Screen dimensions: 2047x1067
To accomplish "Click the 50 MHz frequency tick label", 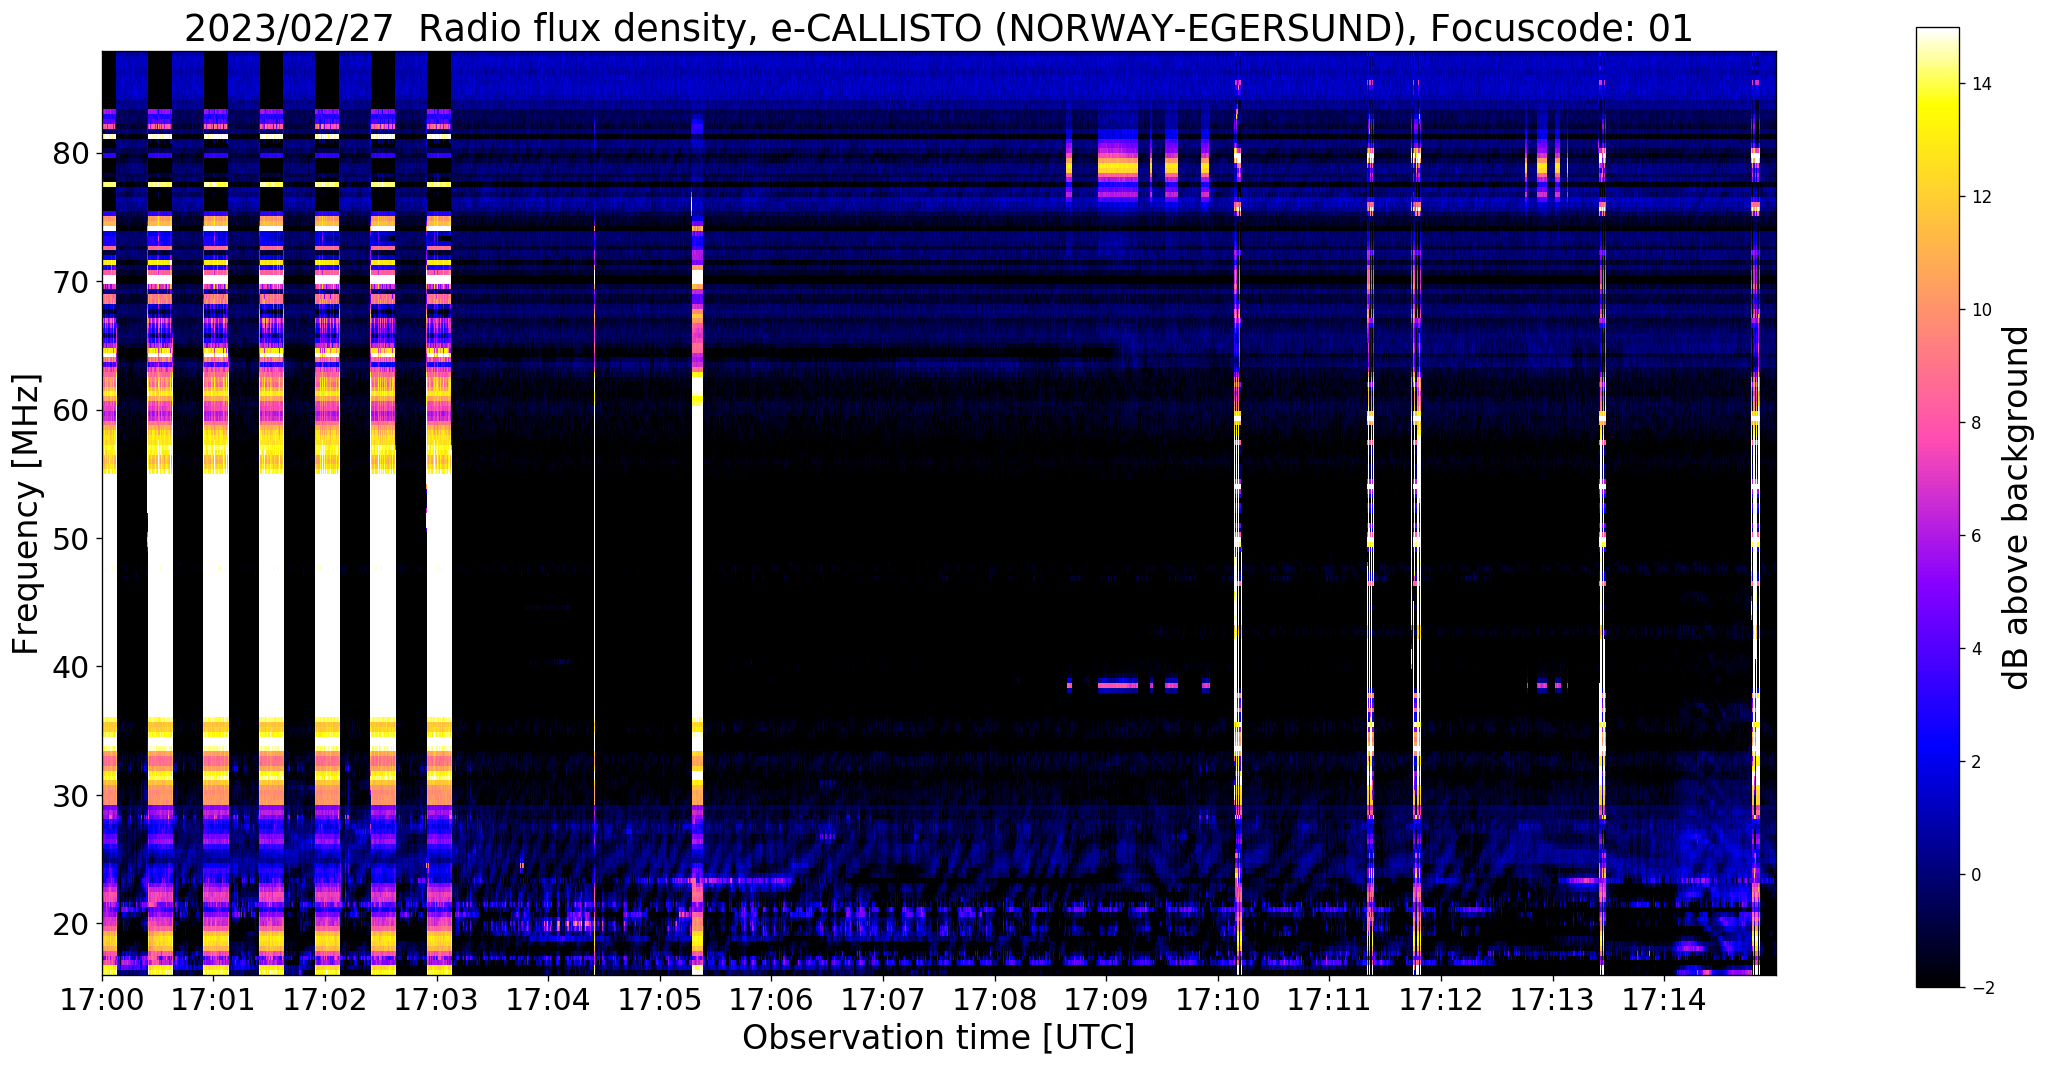I will pyautogui.click(x=70, y=539).
